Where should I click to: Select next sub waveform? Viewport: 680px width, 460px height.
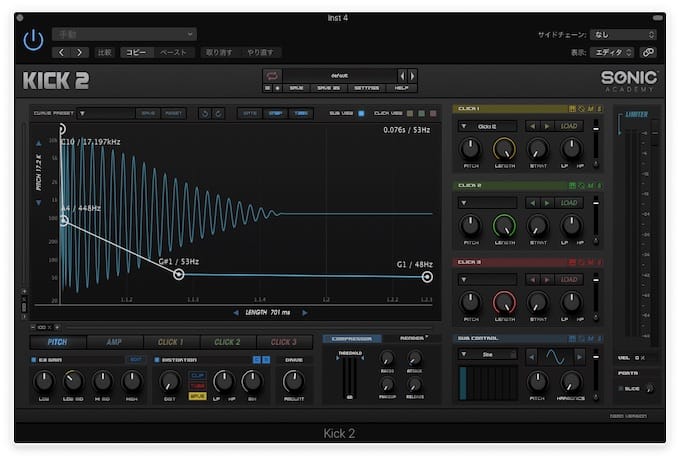point(579,357)
